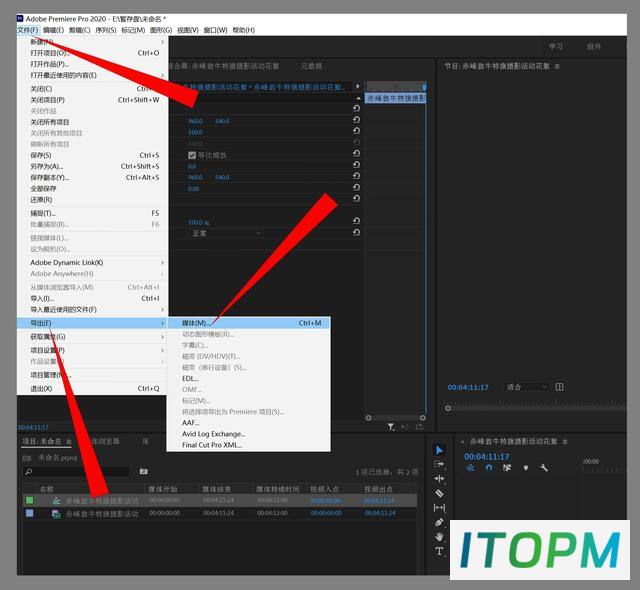
Task: Open program monitor panel menu icon
Action: tap(557, 67)
